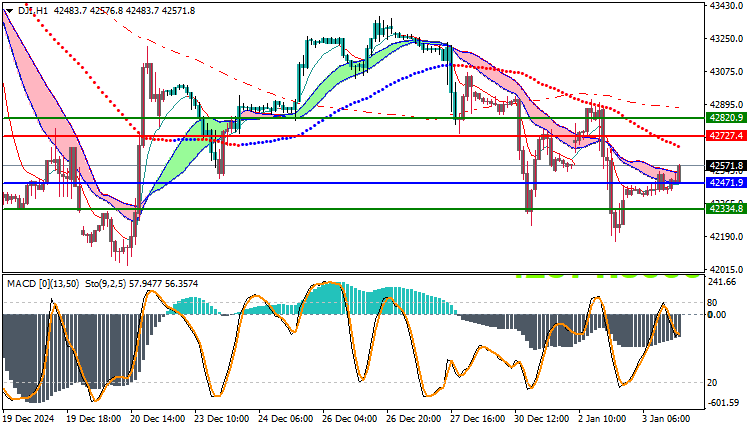Screen dimensions: 750x430
Task: Click the 42895.0 price axis label
Action: point(727,104)
